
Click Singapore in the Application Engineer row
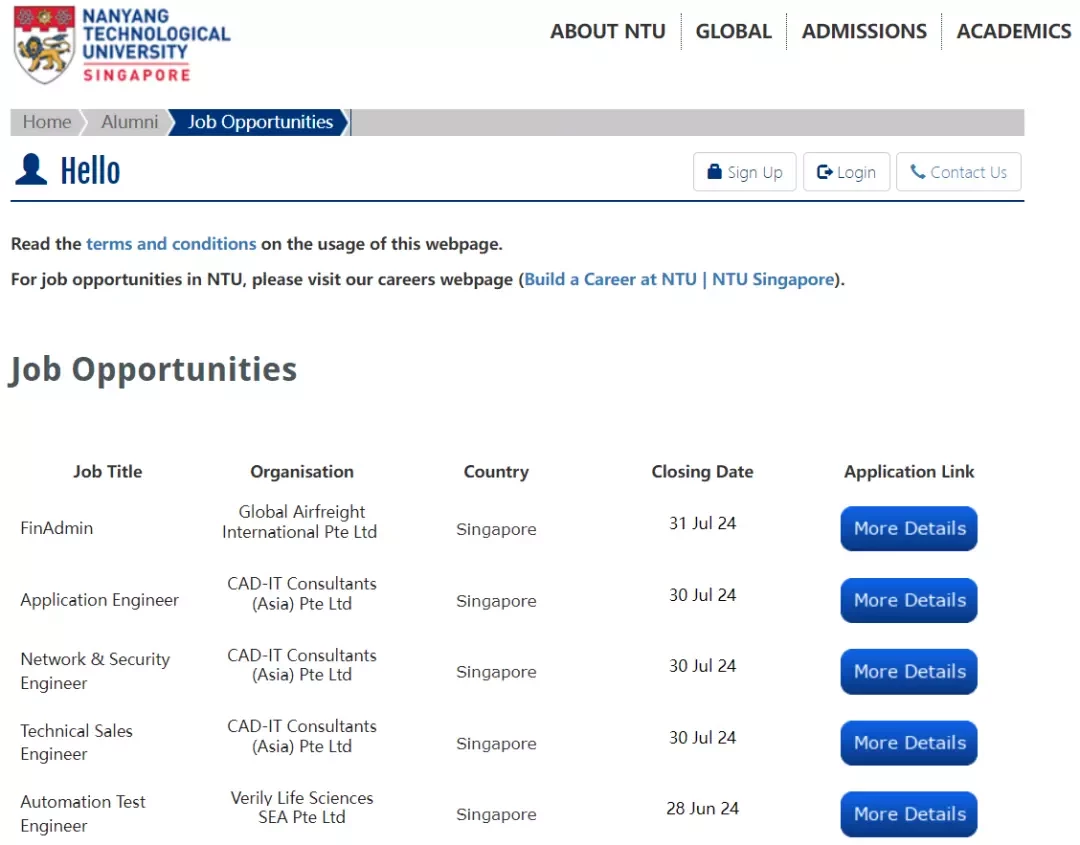496,601
